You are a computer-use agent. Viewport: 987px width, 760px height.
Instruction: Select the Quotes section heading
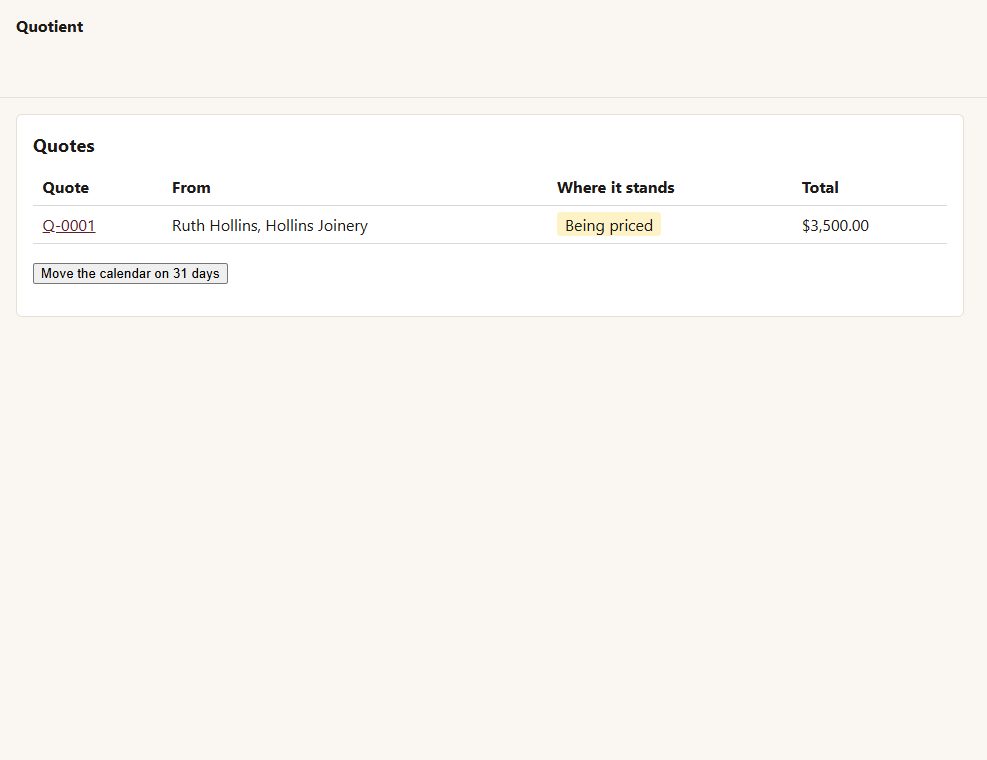[x=64, y=145]
